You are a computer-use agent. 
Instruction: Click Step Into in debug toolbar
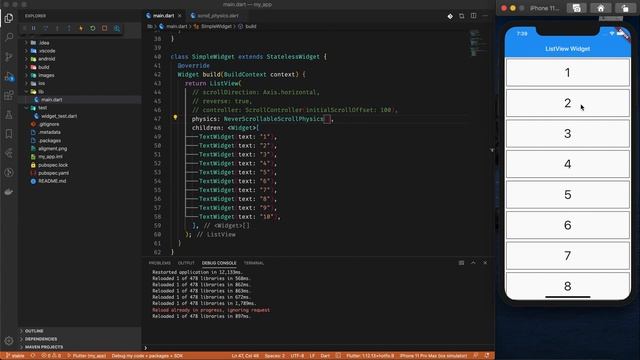tap(58, 28)
